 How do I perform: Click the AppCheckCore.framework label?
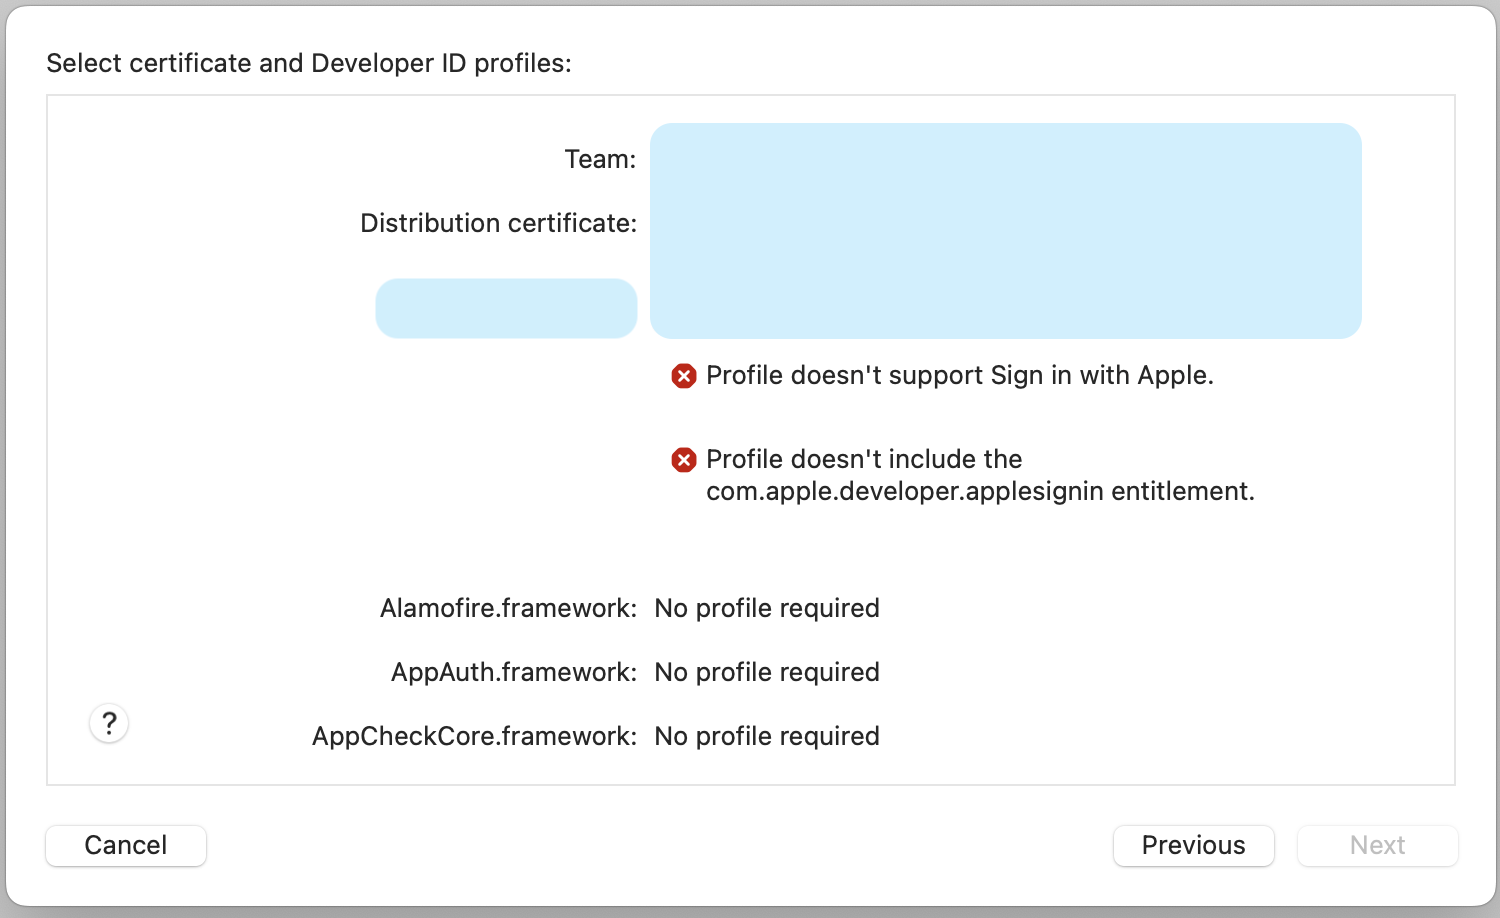[474, 736]
